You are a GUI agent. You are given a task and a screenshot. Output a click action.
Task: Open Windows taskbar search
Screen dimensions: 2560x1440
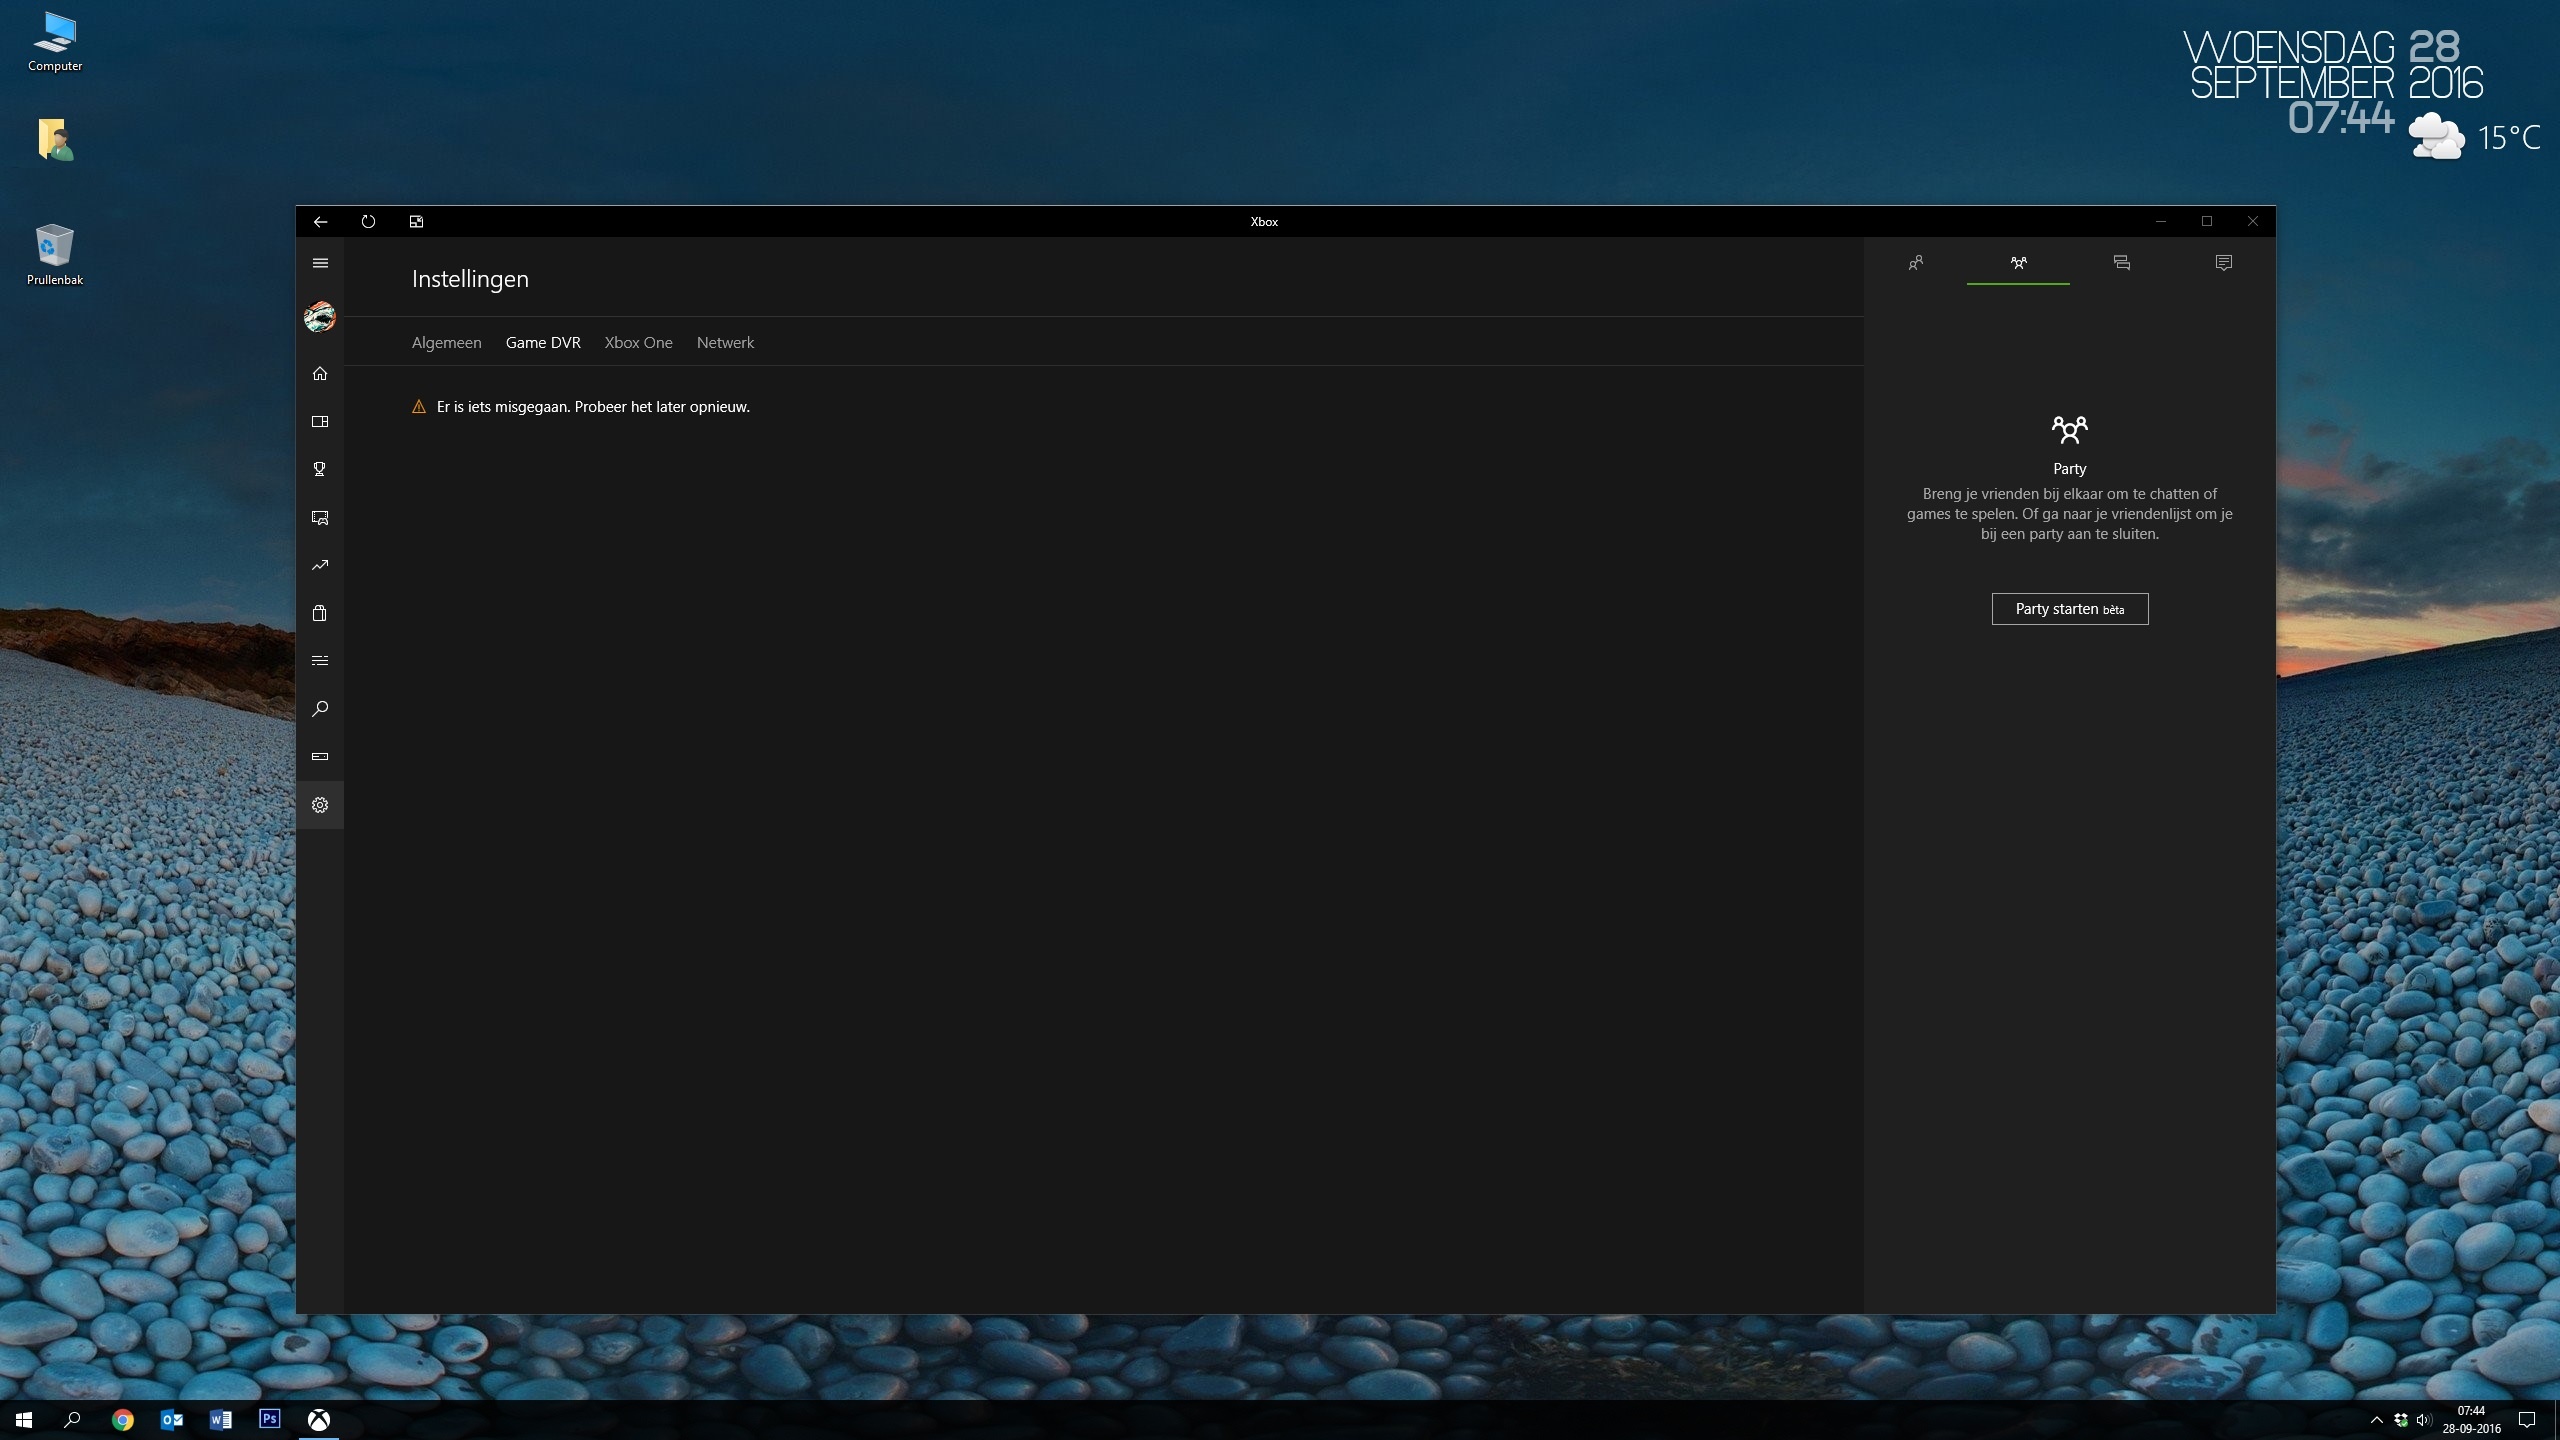[x=72, y=1420]
